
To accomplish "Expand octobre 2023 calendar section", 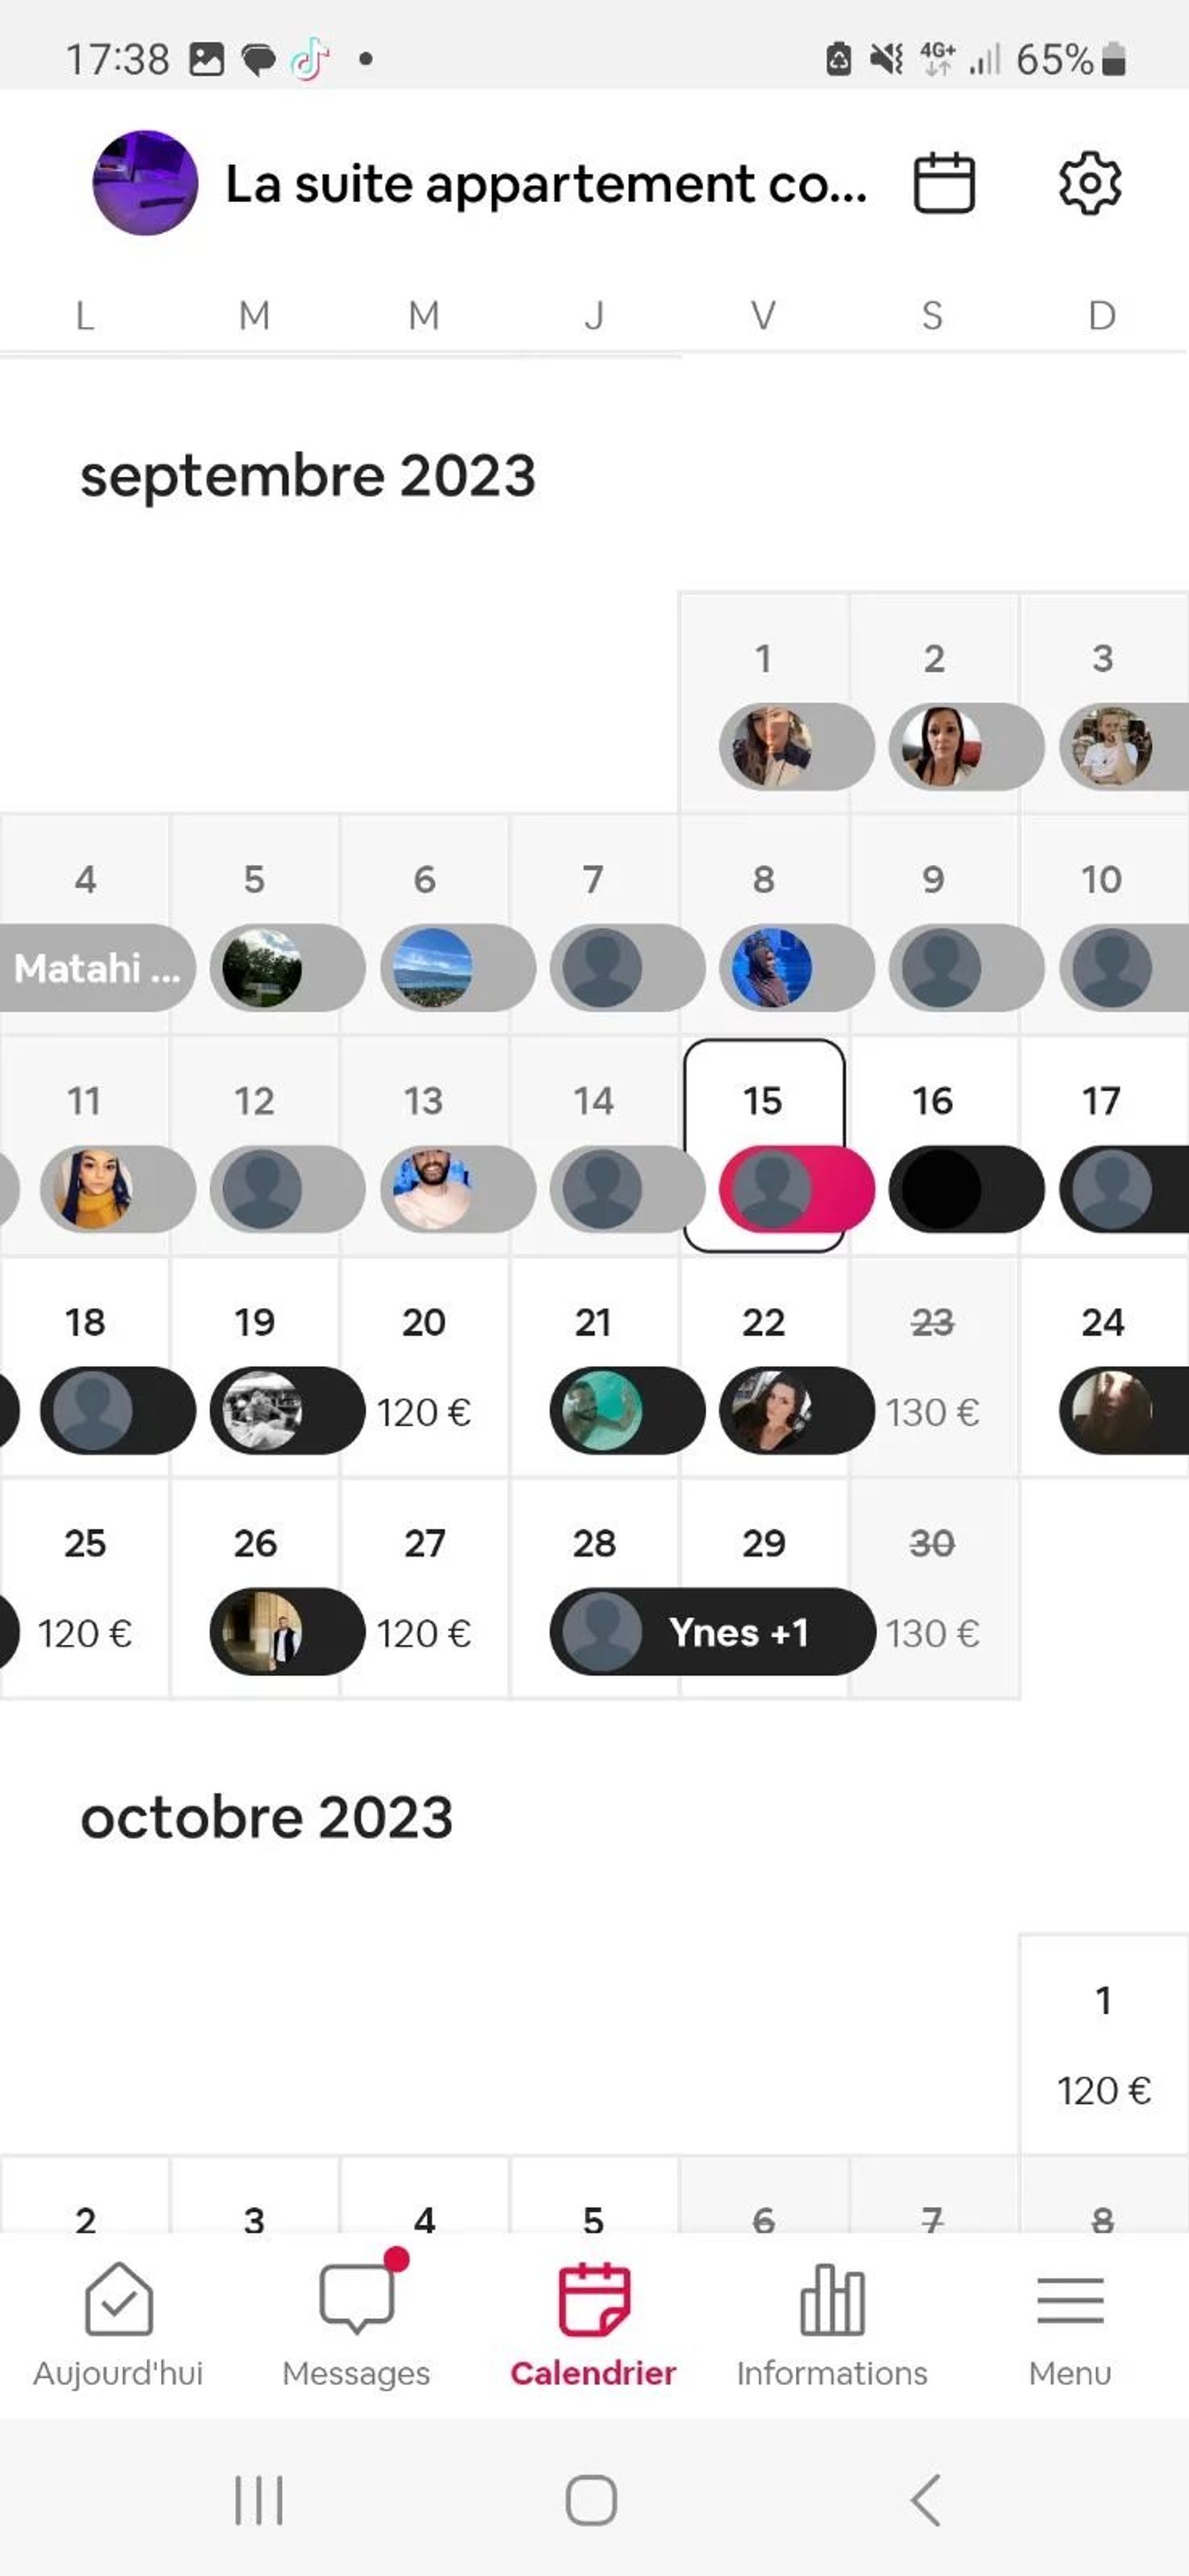I will (x=266, y=1817).
